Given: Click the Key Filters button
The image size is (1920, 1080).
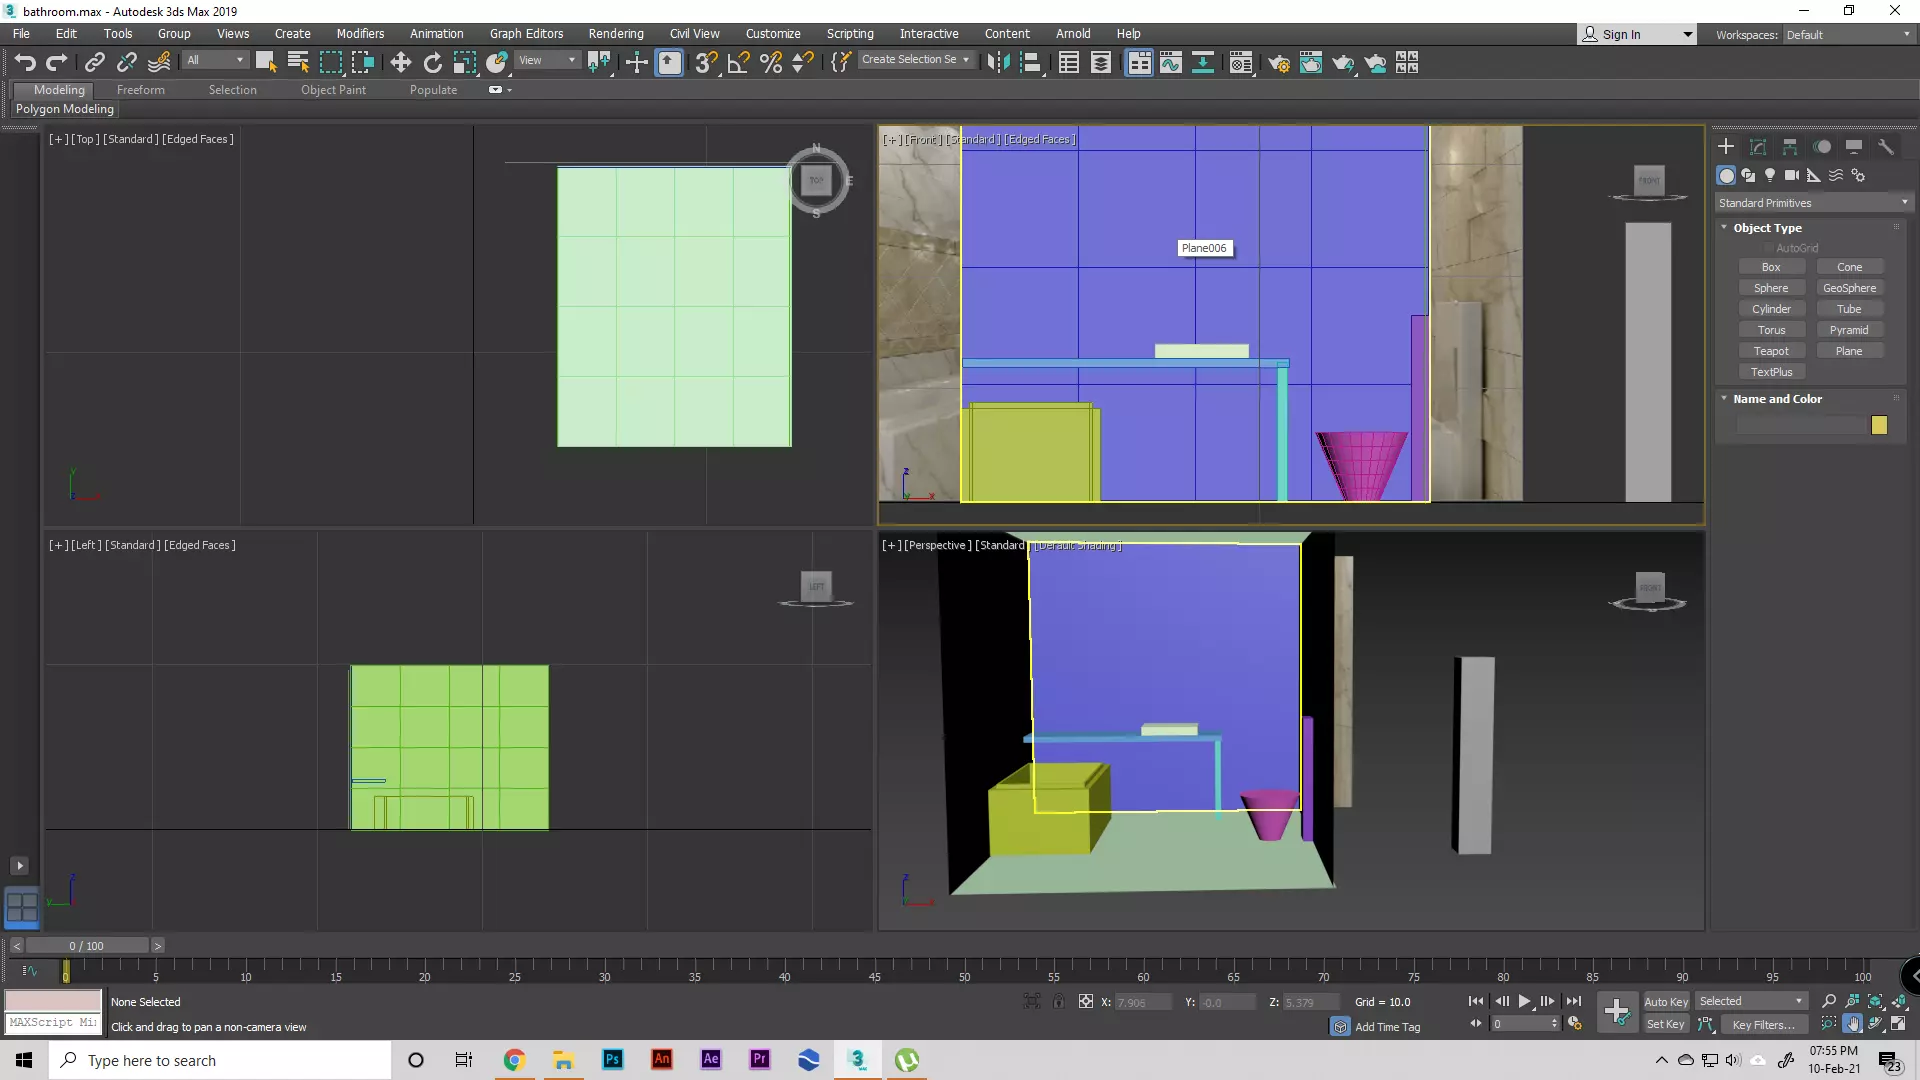Looking at the screenshot, I should [1762, 1025].
